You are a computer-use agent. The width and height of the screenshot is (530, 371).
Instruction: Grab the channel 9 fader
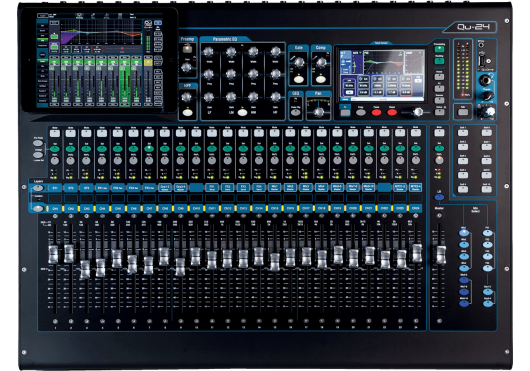point(180,267)
